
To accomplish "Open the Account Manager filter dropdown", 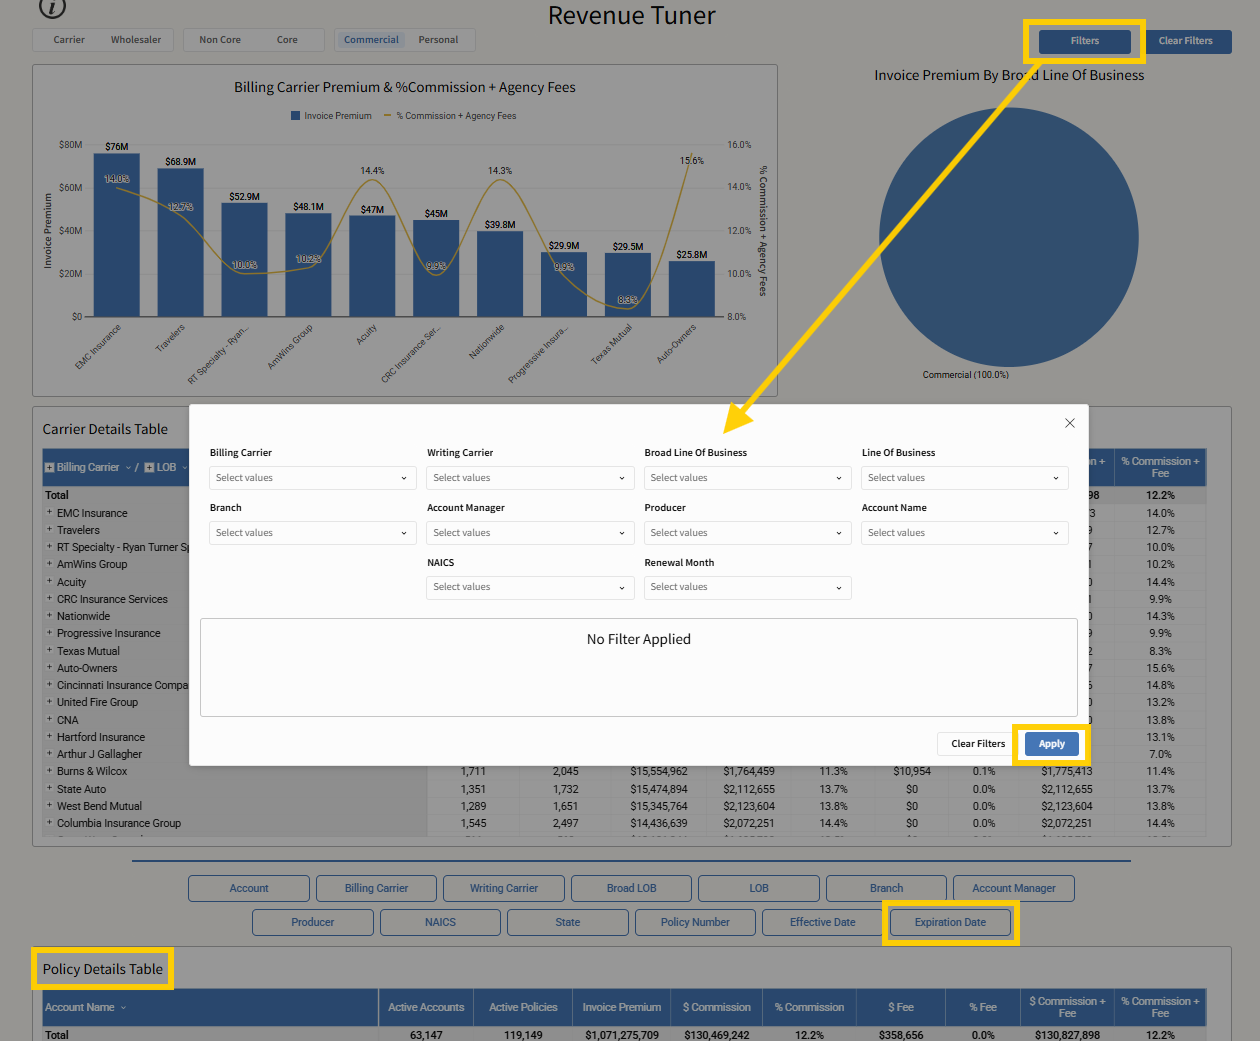I will (530, 533).
